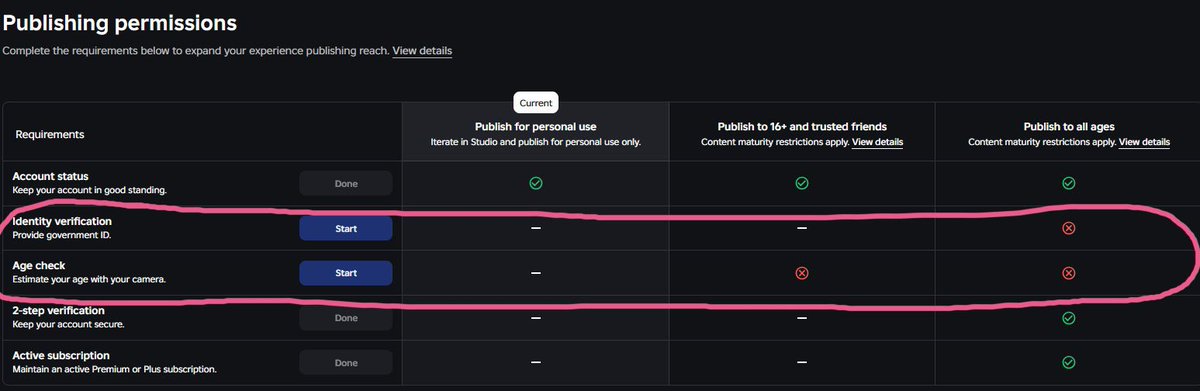Click Age check dash under personal use column

(x=535, y=272)
